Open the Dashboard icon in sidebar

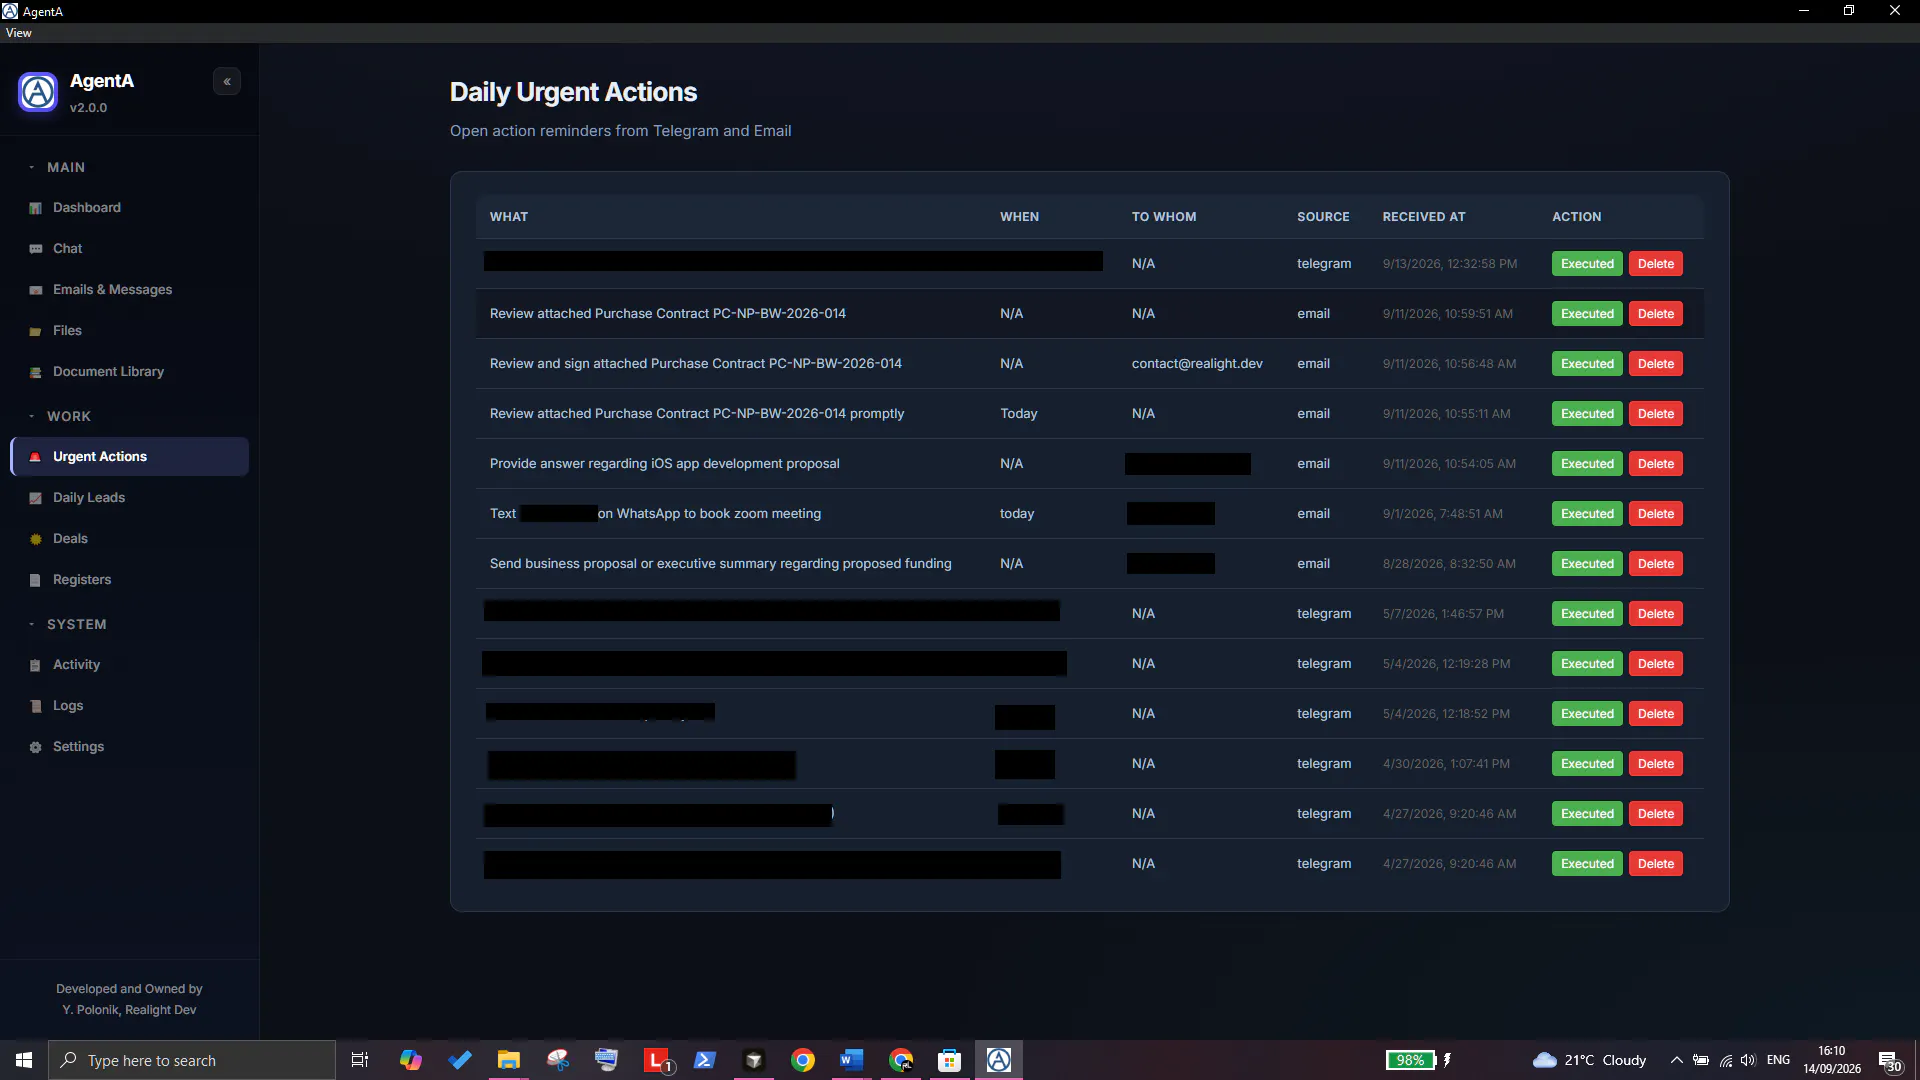click(36, 208)
